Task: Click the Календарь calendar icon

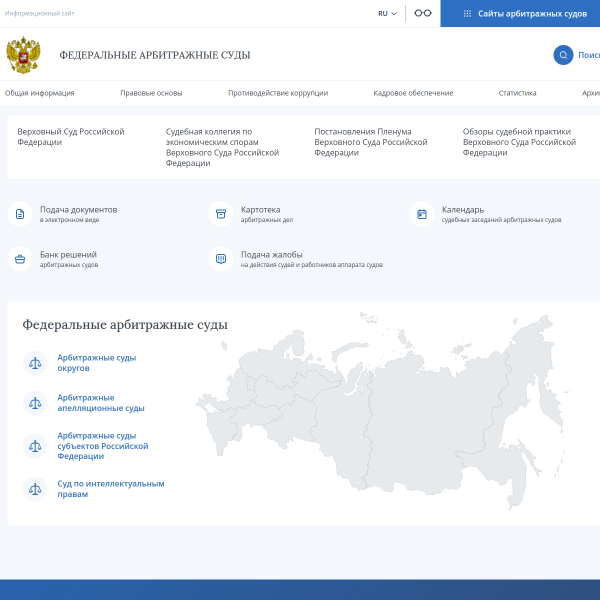Action: (x=422, y=214)
